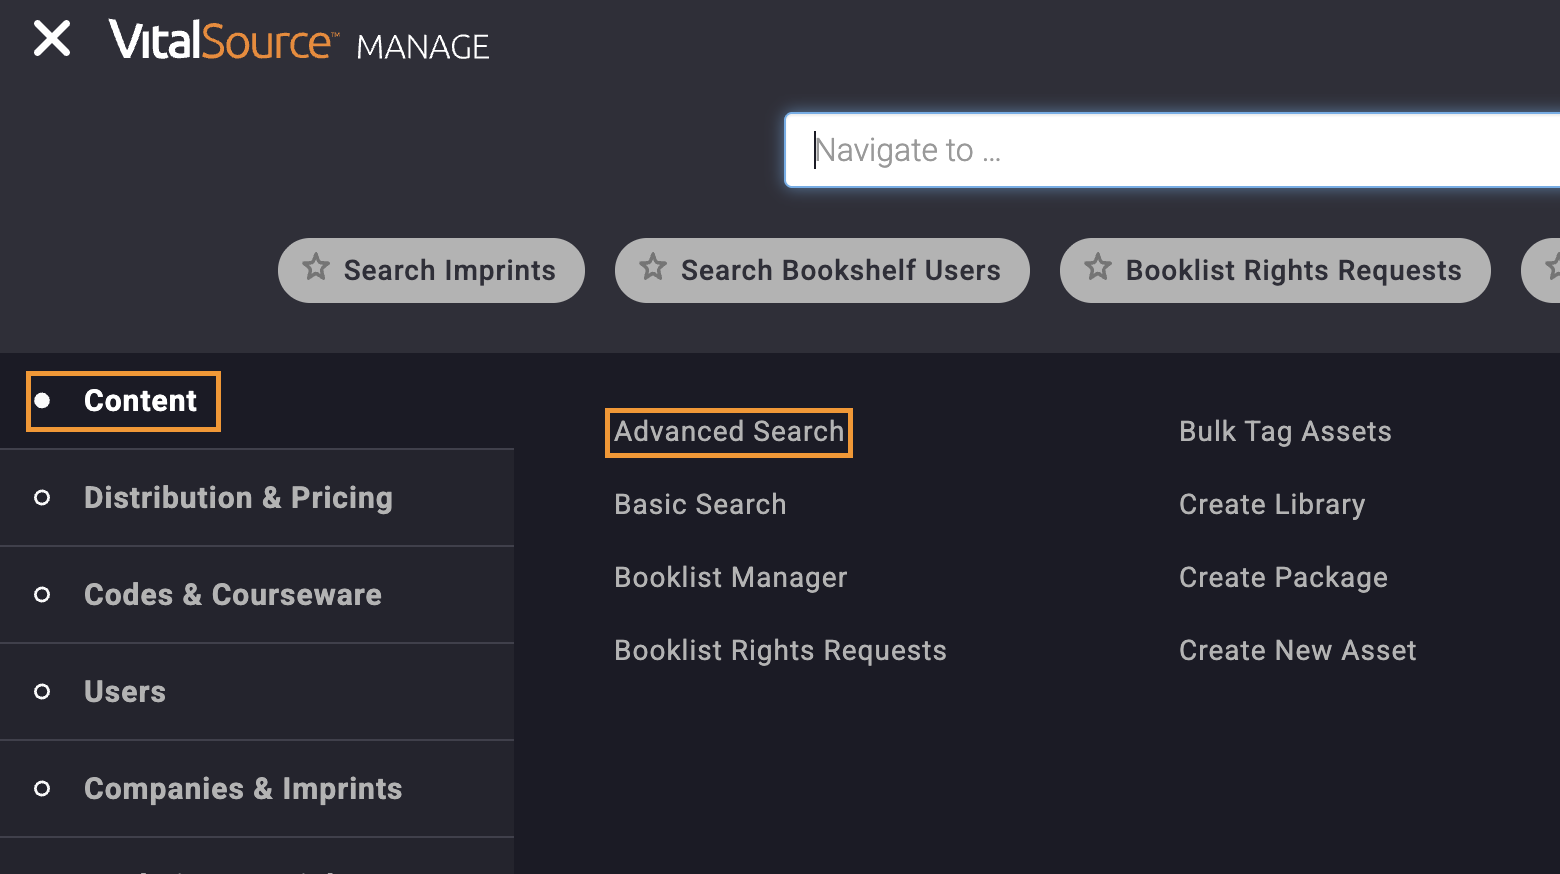
Task: Unfavorite the Booklist Rights Requests shortcut star
Action: tap(1099, 268)
